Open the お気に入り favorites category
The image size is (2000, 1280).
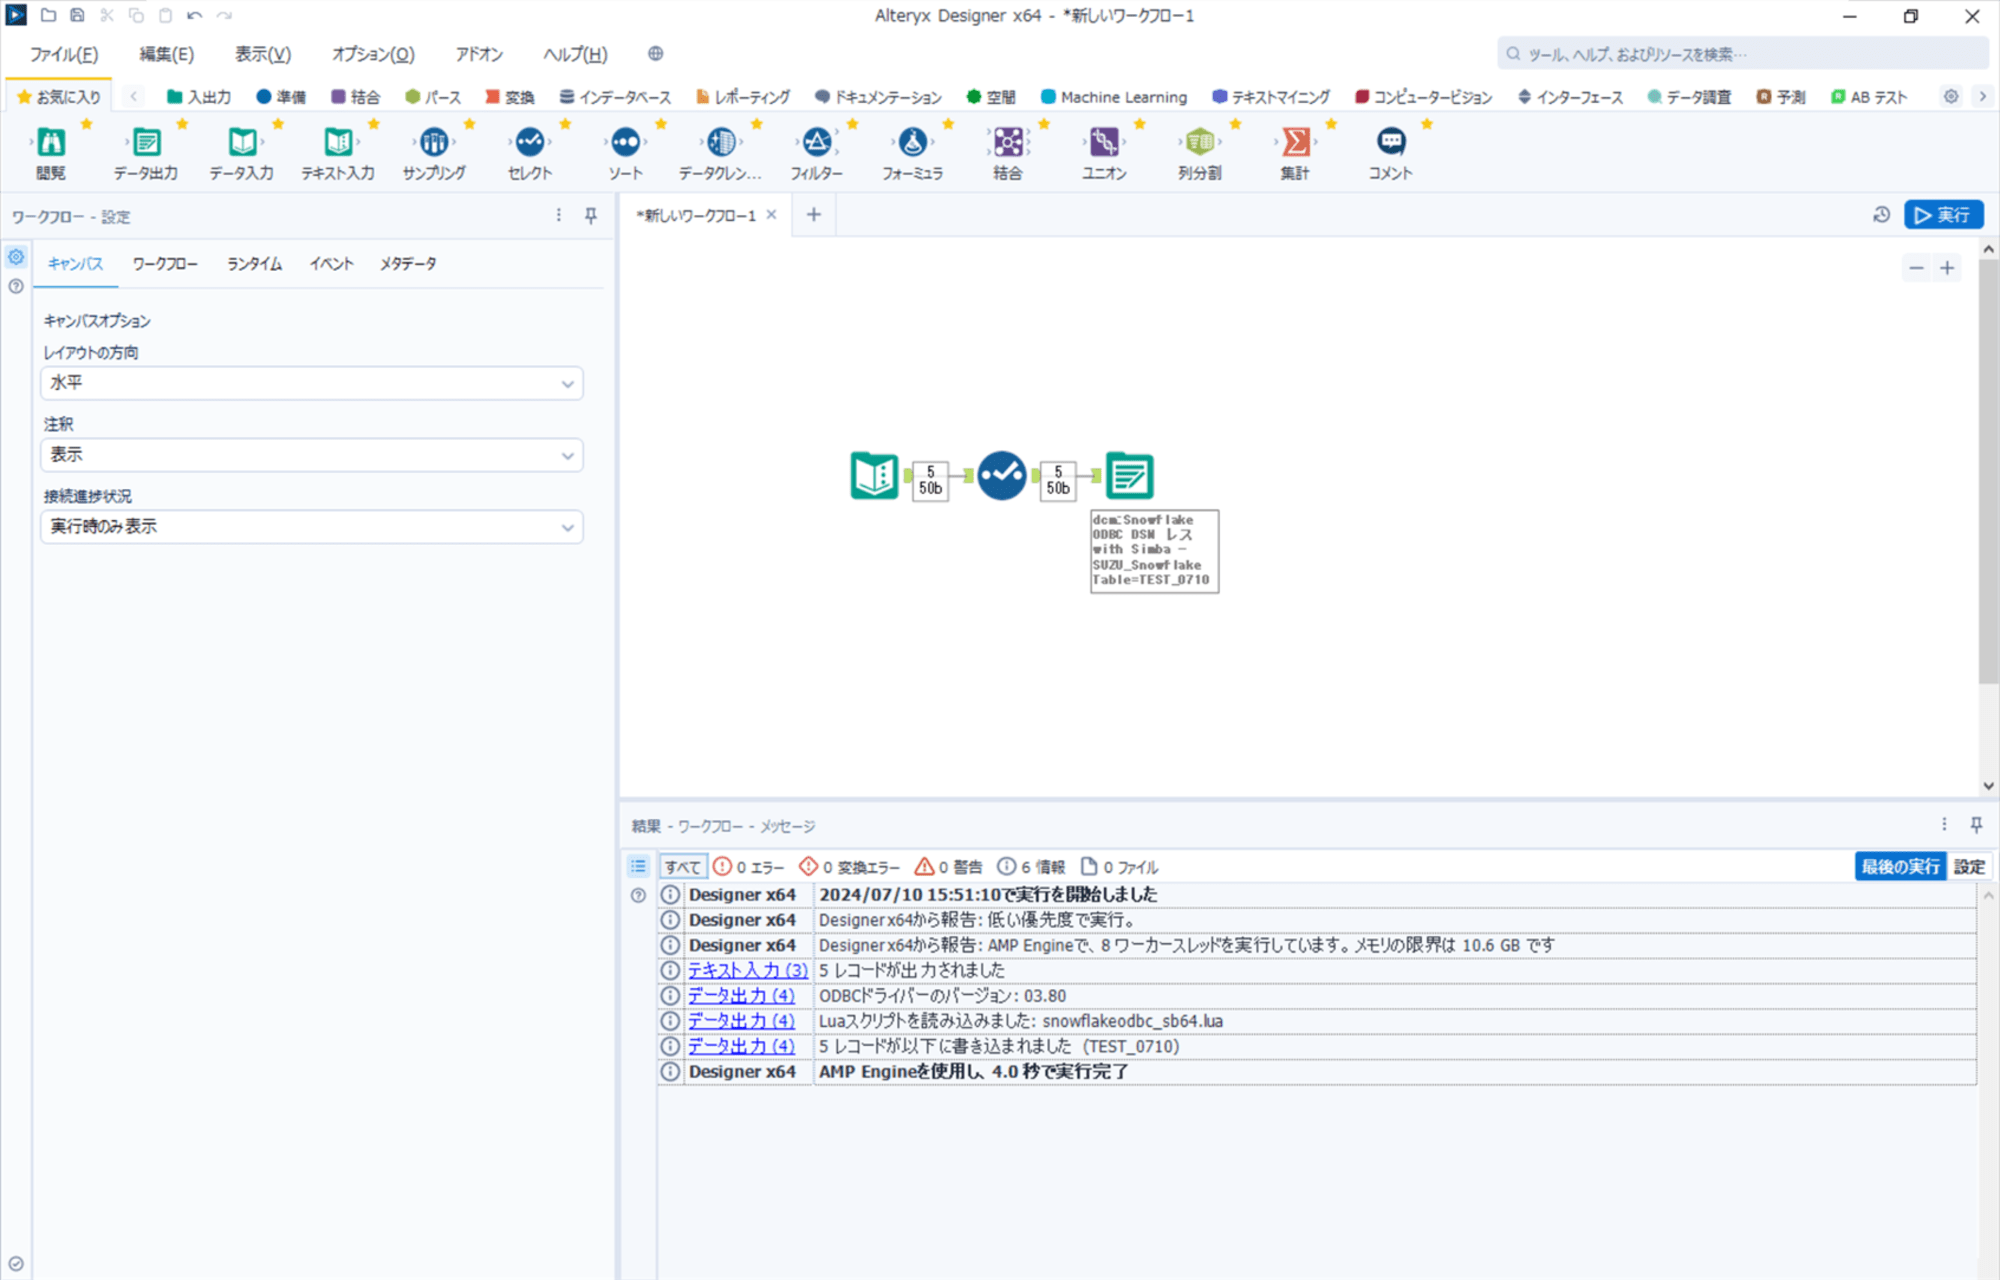(x=59, y=97)
